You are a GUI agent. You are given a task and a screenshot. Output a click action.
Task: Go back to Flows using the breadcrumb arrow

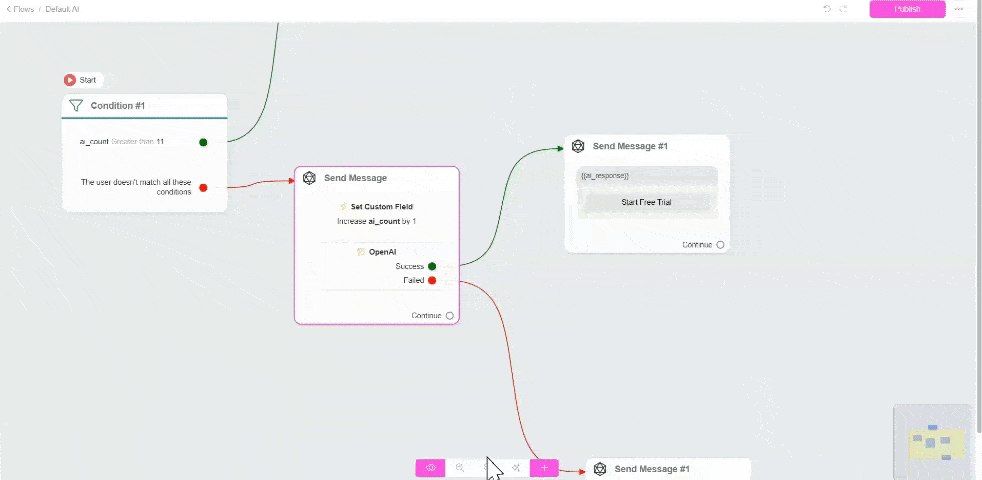[x=9, y=9]
